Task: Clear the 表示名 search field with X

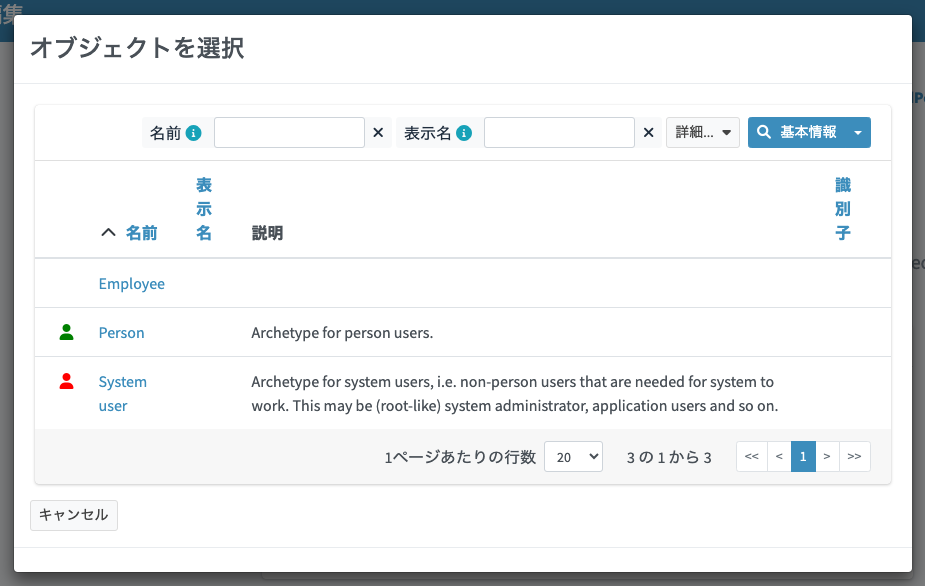Action: (x=648, y=133)
